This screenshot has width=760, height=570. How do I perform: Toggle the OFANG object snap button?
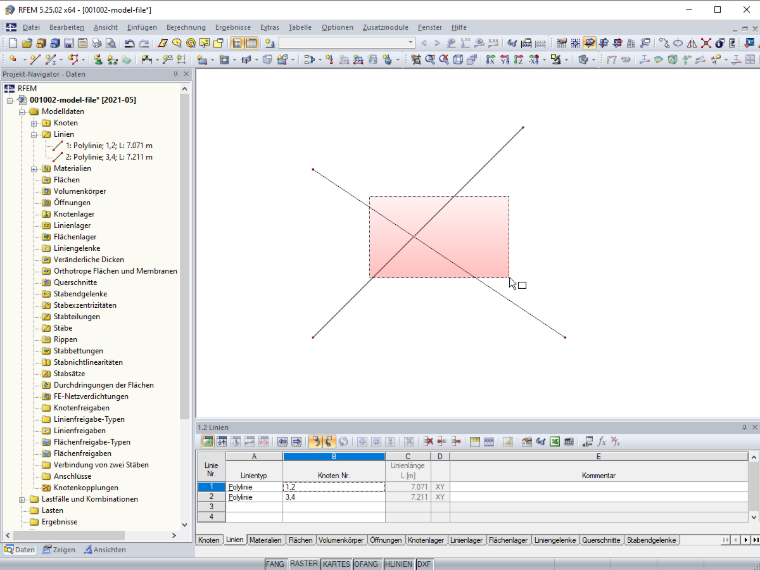pos(366,564)
